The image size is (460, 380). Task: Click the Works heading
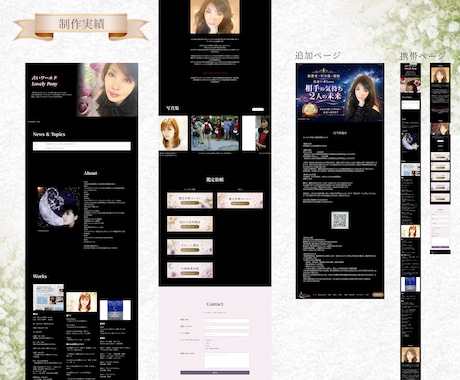tap(40, 276)
